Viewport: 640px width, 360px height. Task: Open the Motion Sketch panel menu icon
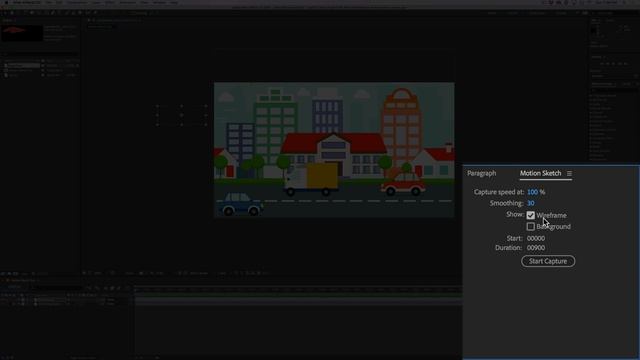pos(569,173)
